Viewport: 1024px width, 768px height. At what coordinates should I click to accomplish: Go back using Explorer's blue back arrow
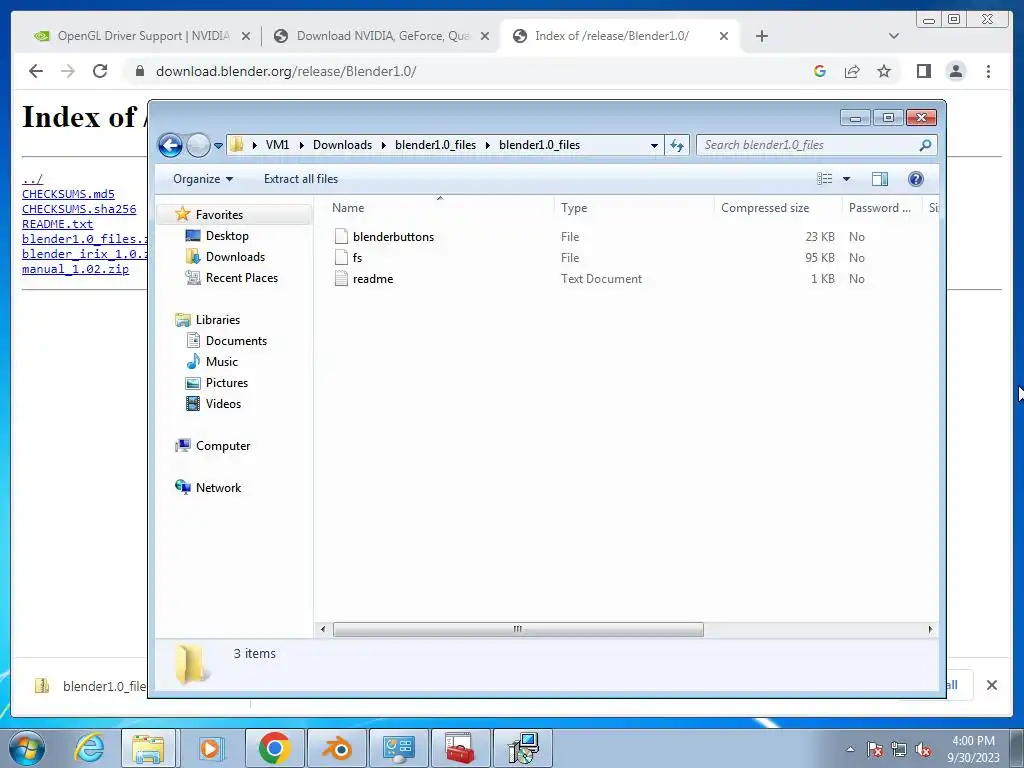pyautogui.click(x=170, y=145)
